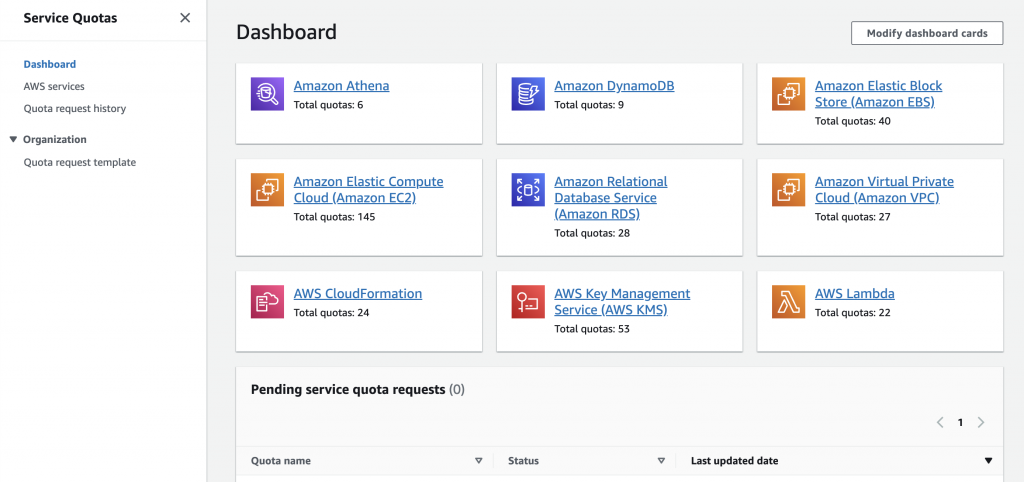Sort by Status column arrow
This screenshot has height=482, width=1024.
tap(661, 461)
